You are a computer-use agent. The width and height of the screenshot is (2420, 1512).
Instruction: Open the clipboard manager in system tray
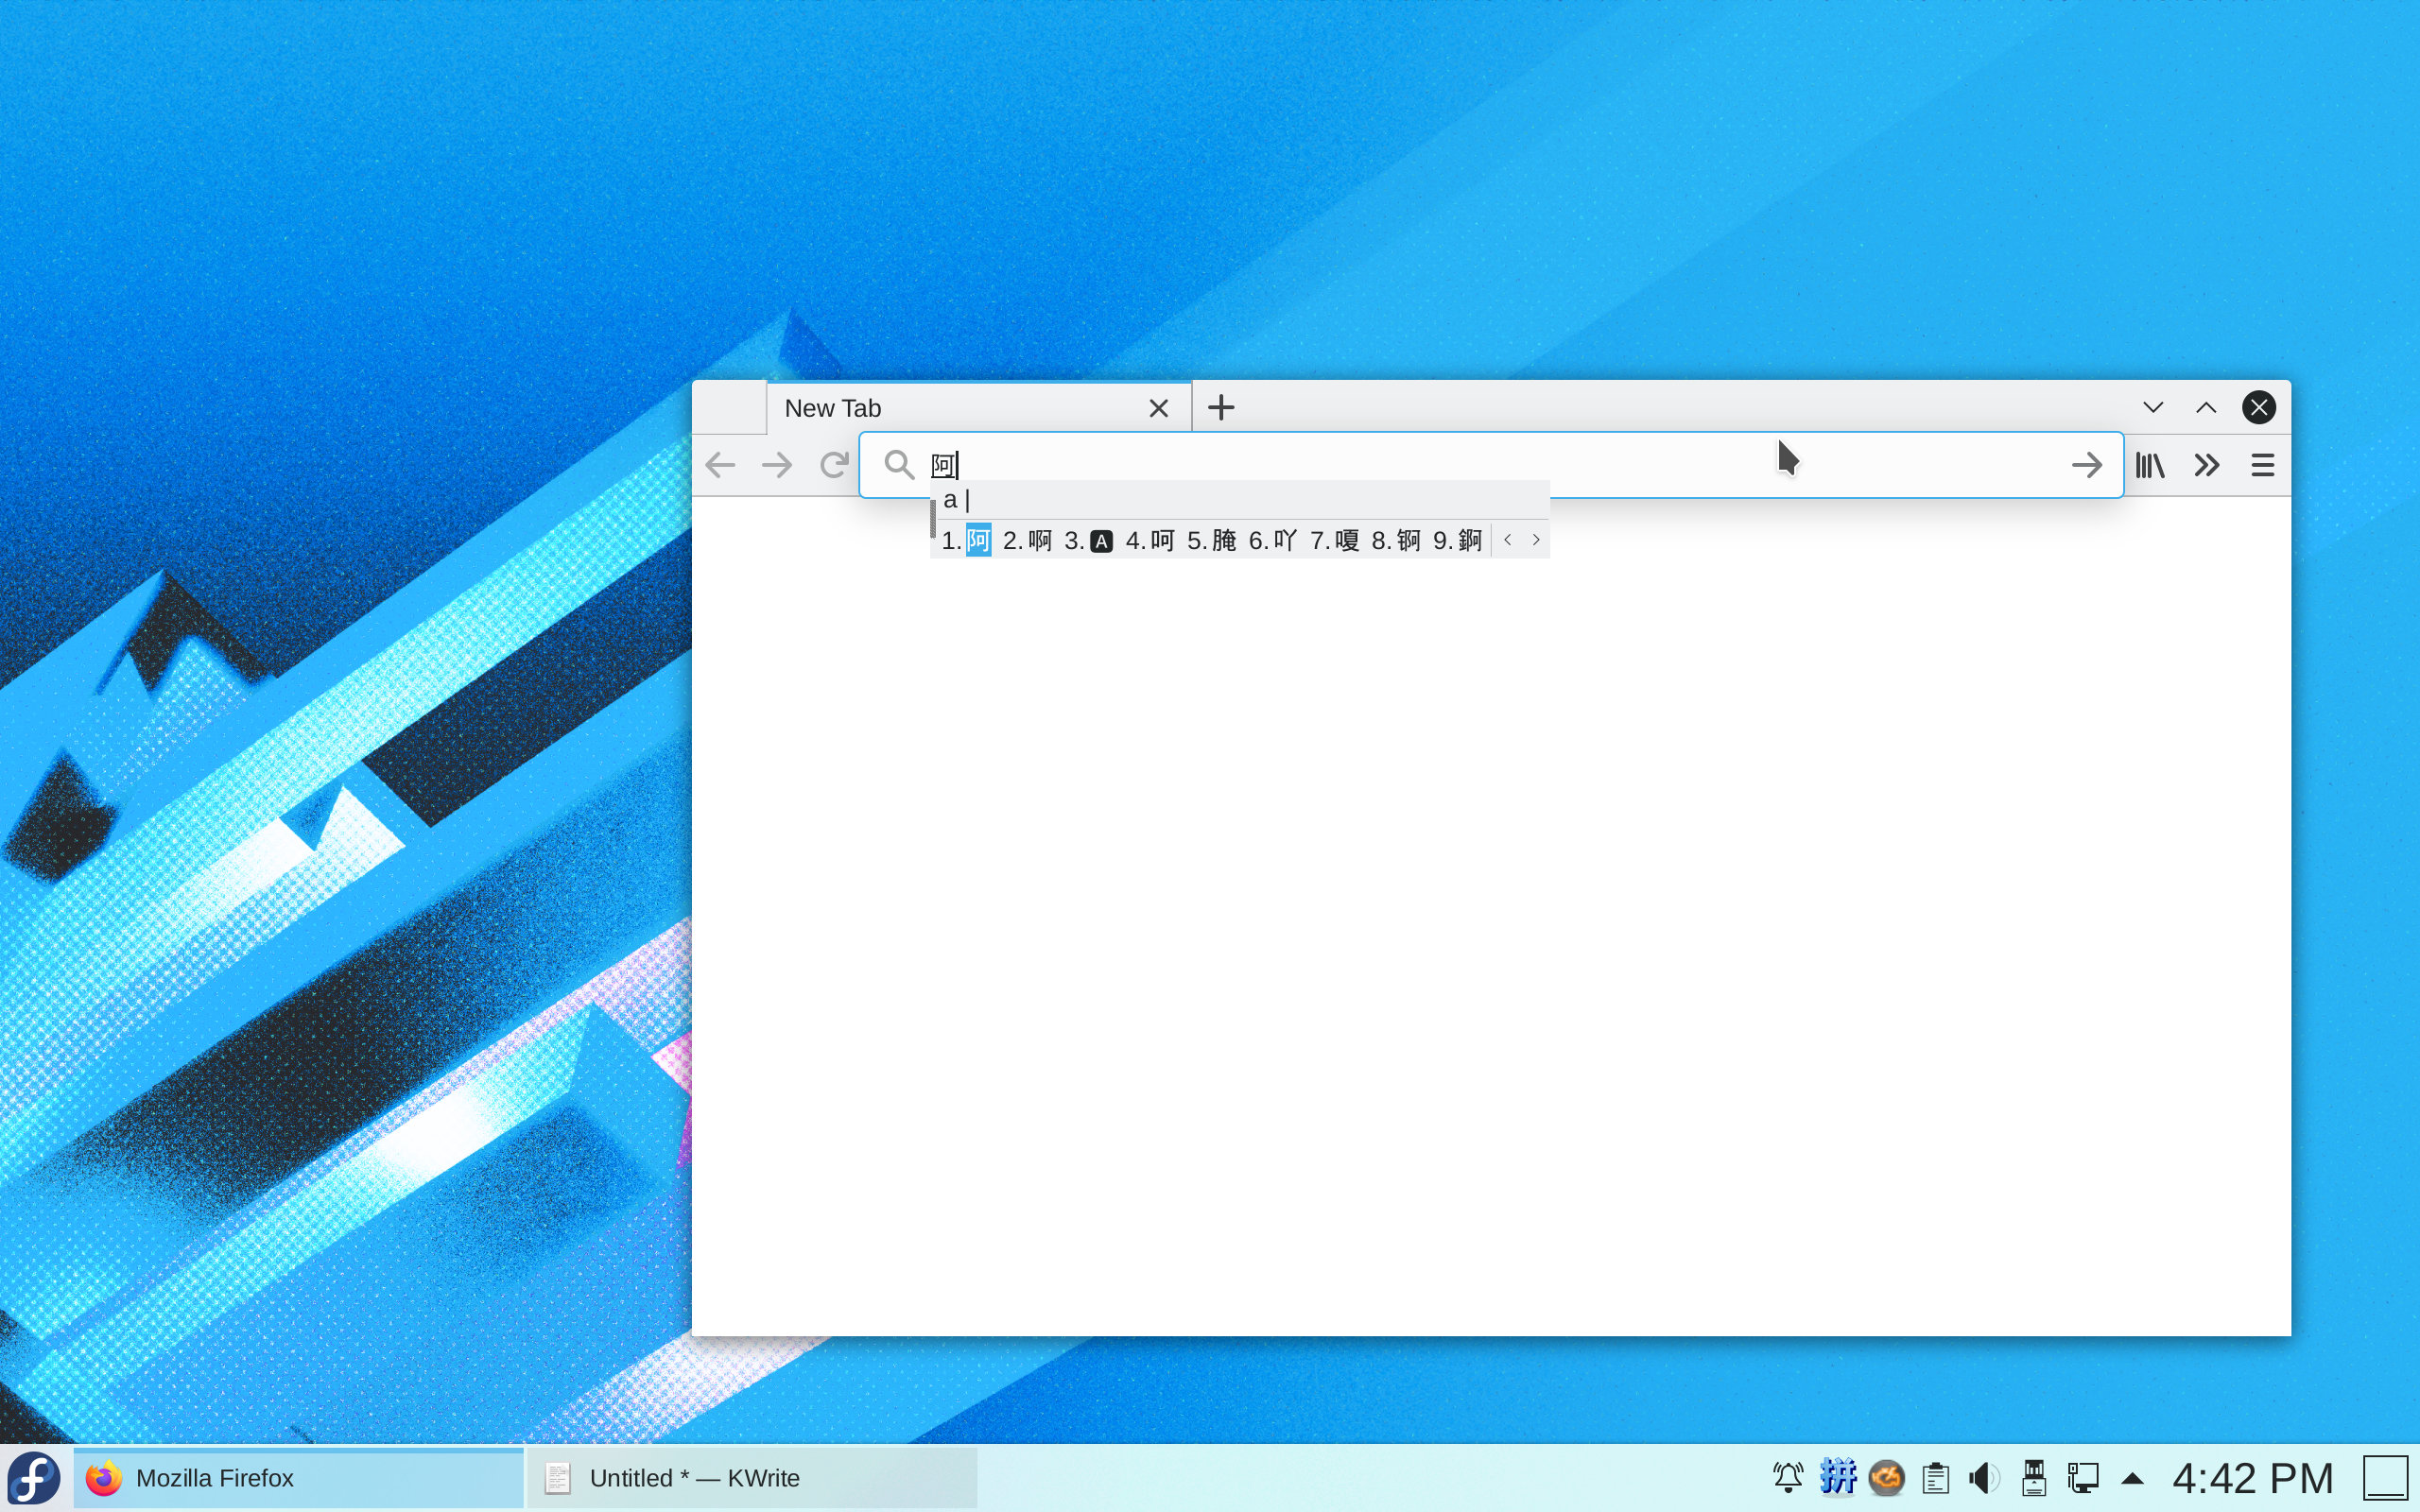1936,1477
